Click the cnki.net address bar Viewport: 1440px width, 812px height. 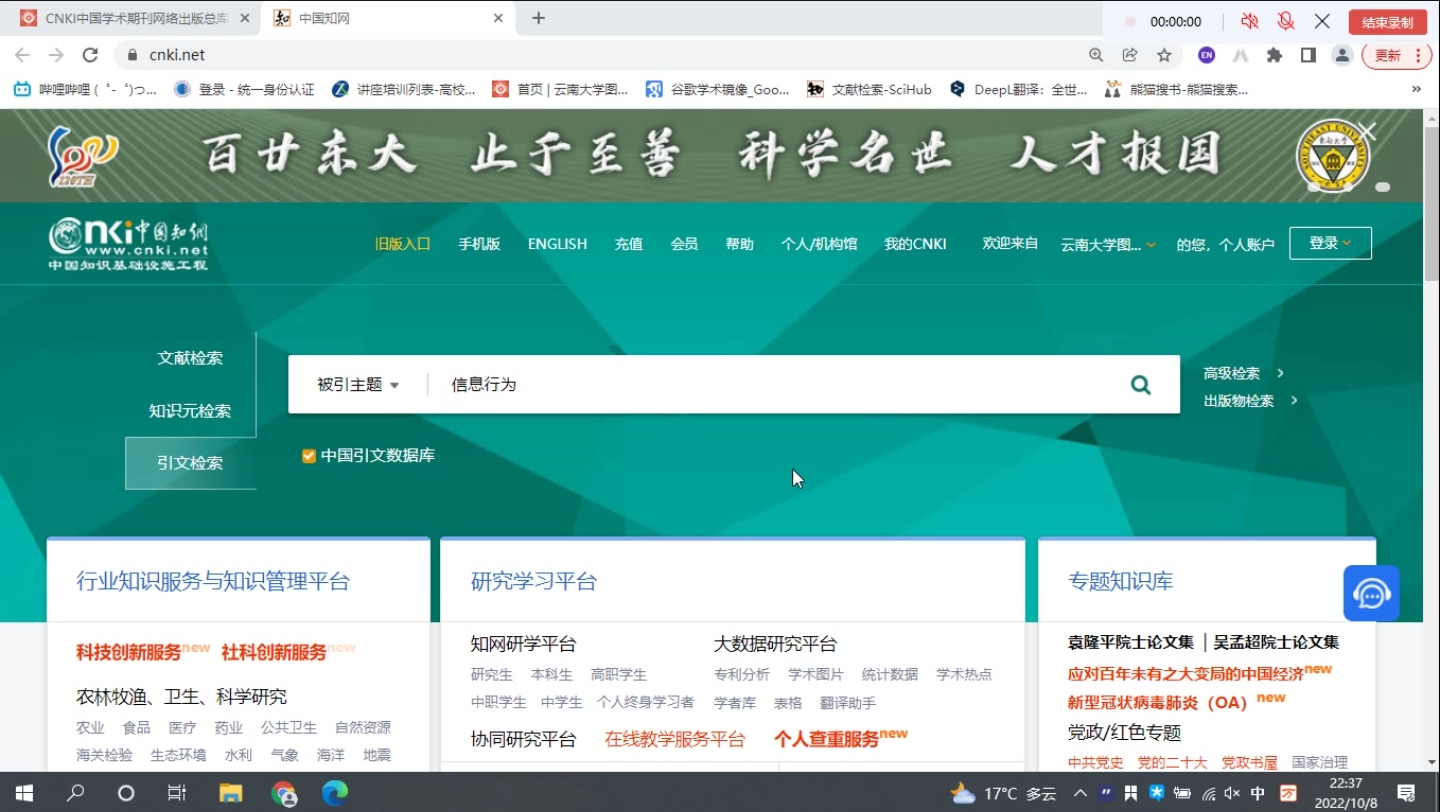[x=600, y=55]
